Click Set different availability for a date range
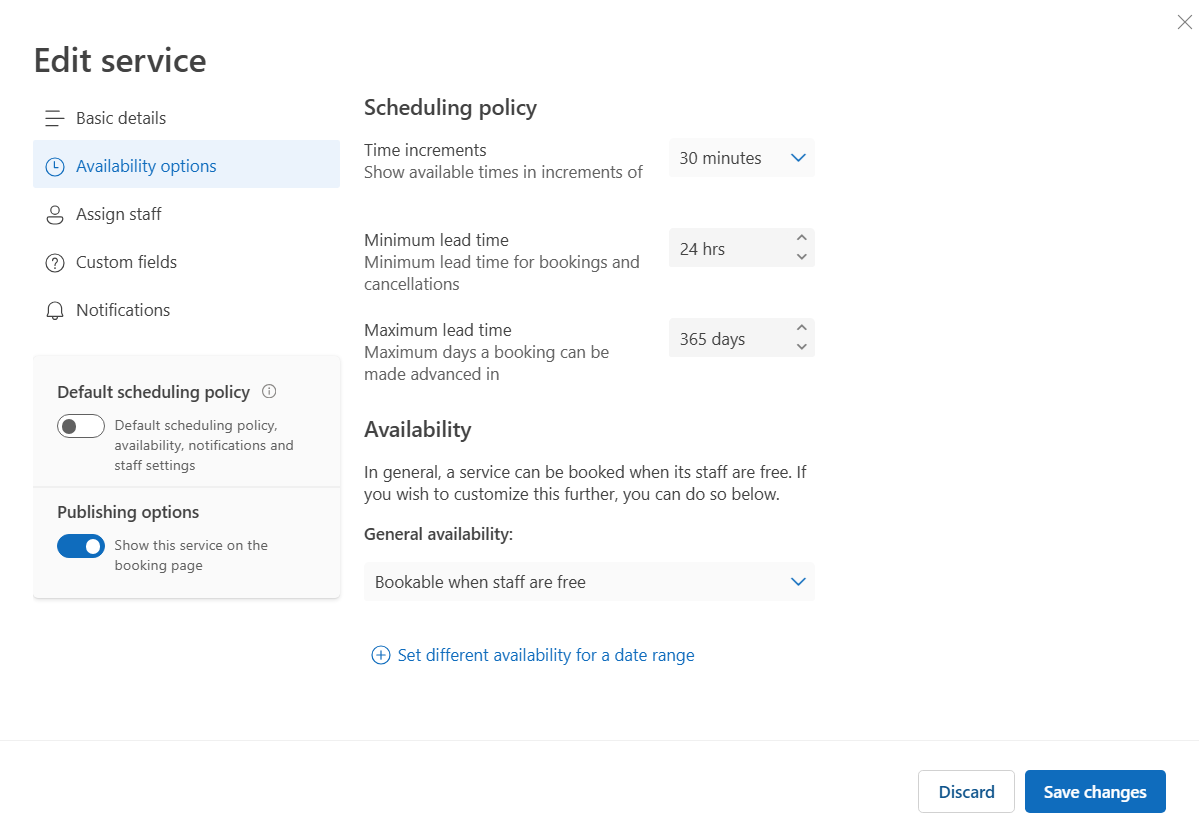This screenshot has width=1199, height=838. pyautogui.click(x=545, y=656)
